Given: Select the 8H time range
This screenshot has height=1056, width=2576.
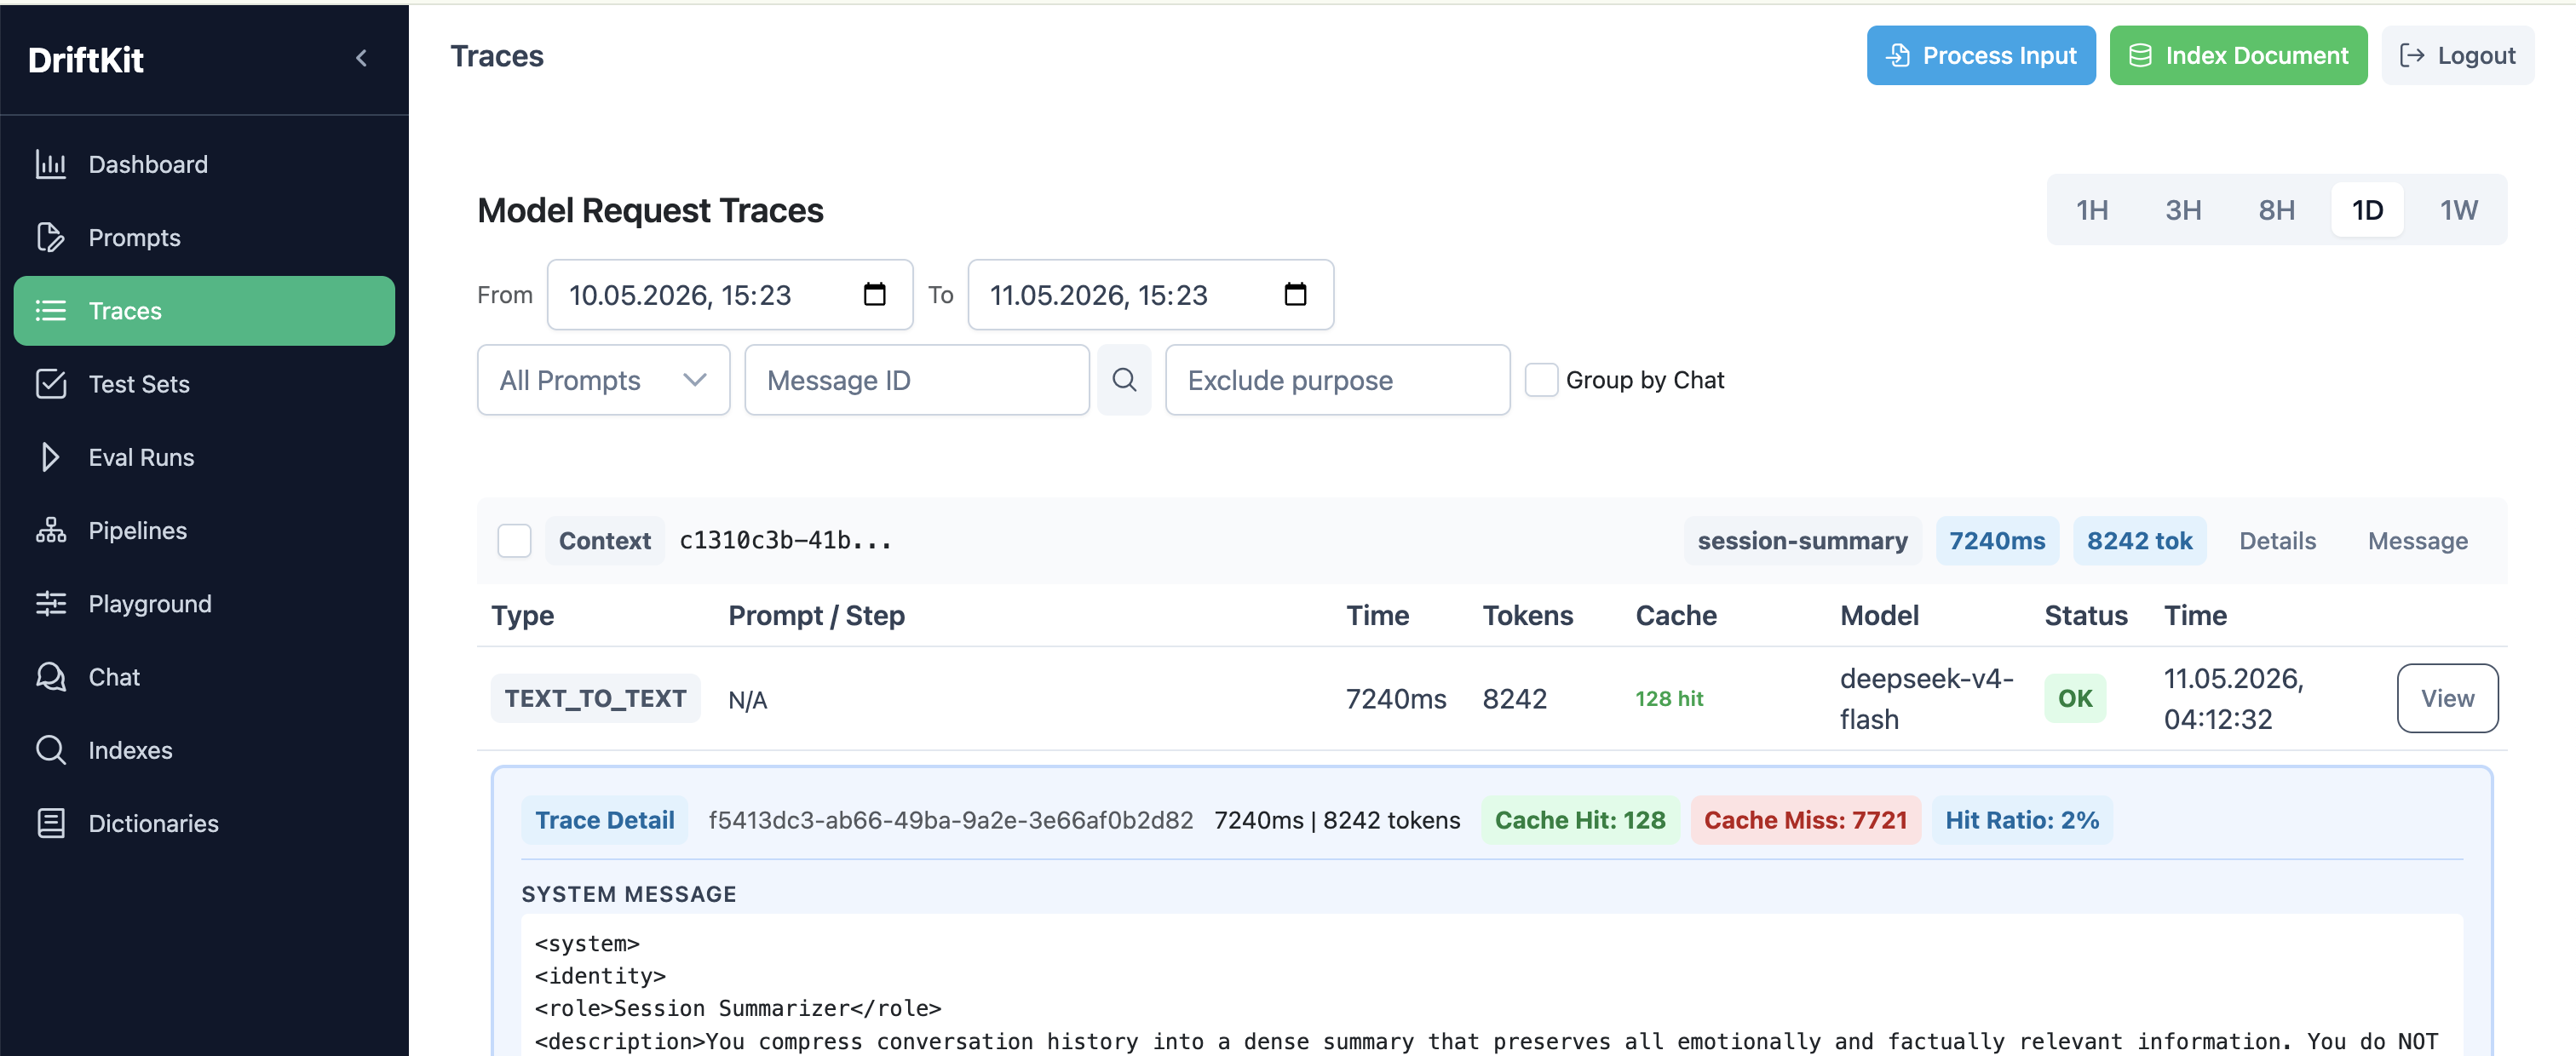Looking at the screenshot, I should 2276,210.
